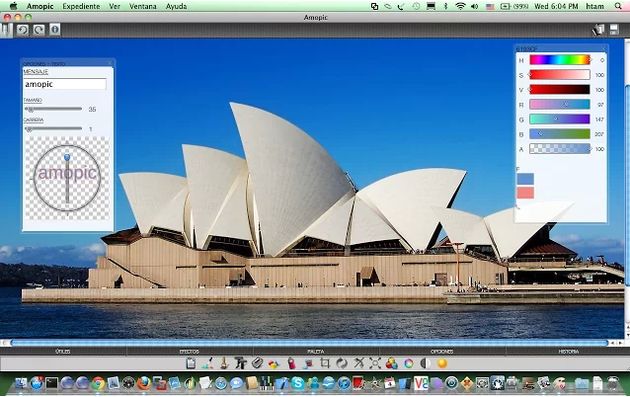
Task: Select the crossed scissors cut tool
Action: tap(359, 363)
